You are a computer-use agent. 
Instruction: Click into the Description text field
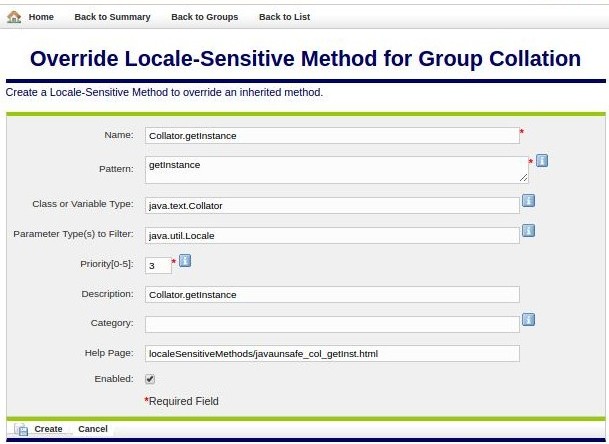pos(331,294)
